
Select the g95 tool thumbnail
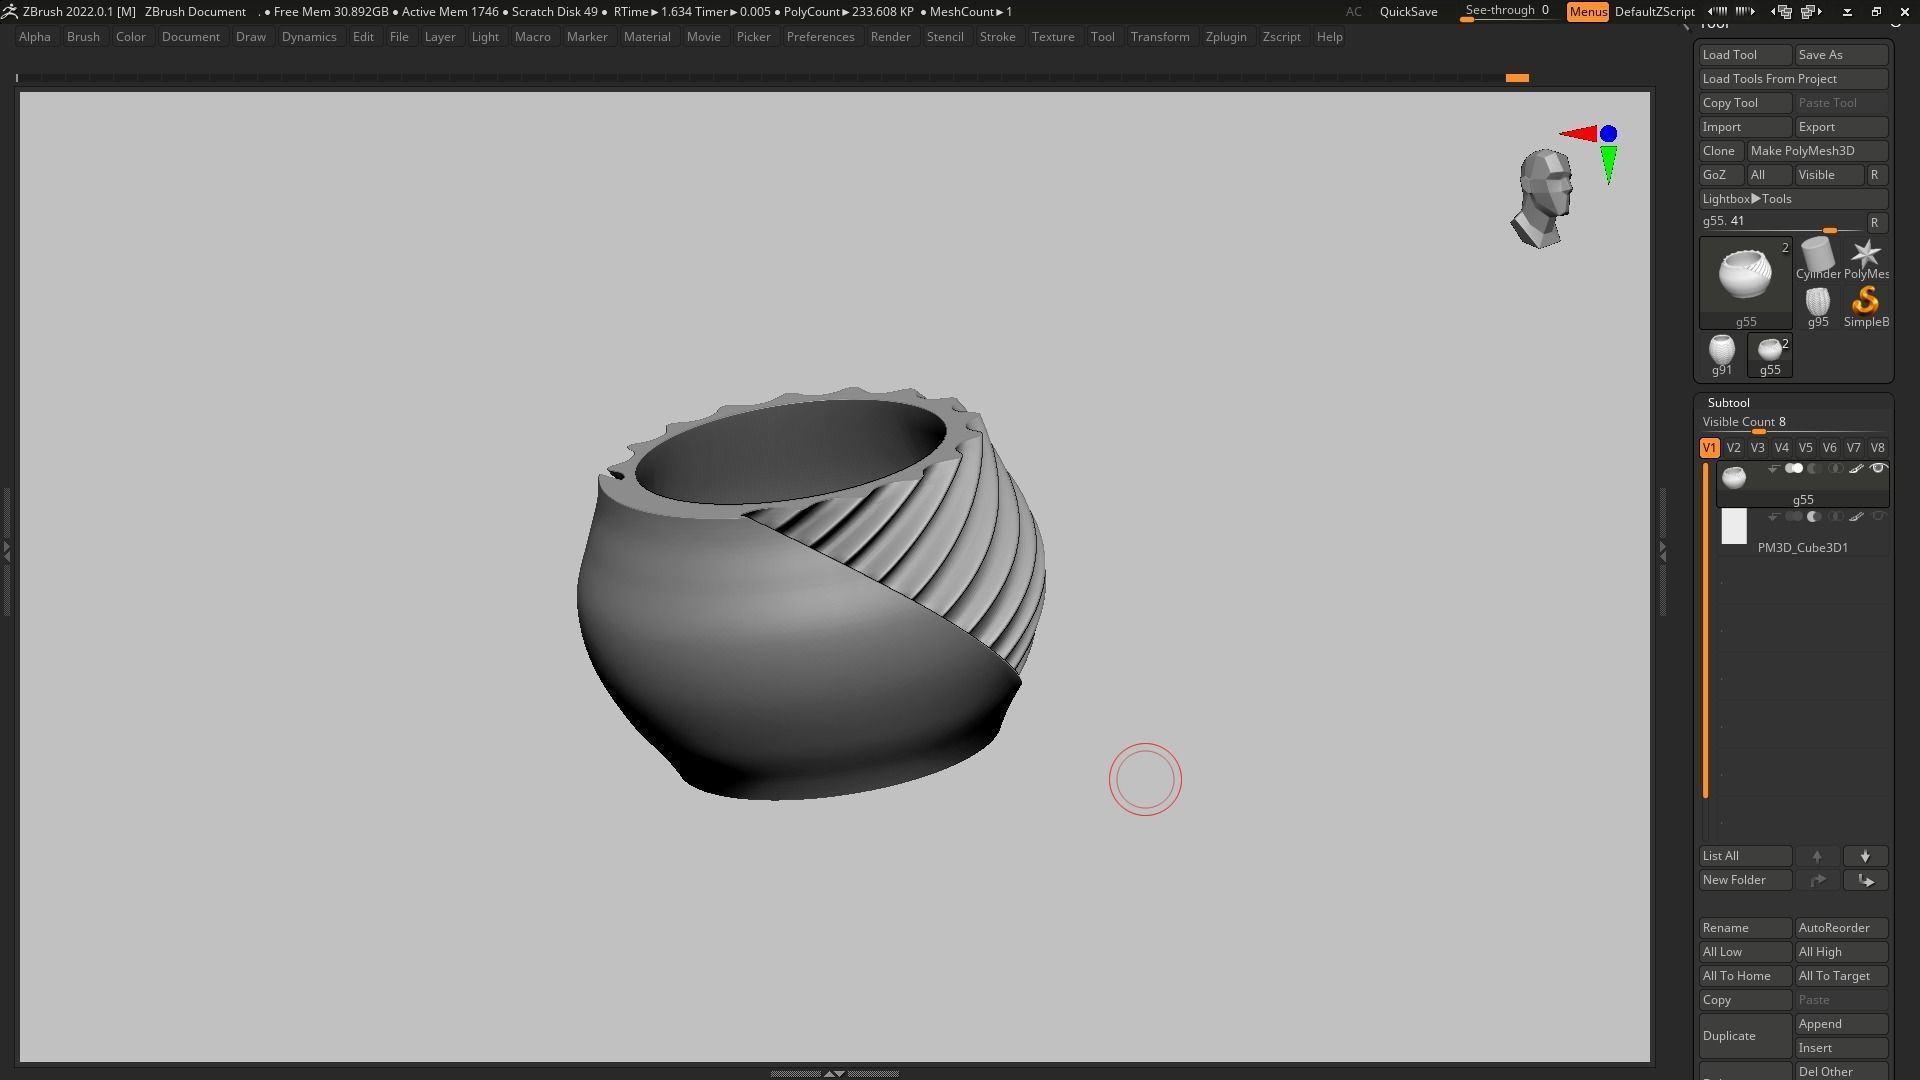[x=1817, y=306]
